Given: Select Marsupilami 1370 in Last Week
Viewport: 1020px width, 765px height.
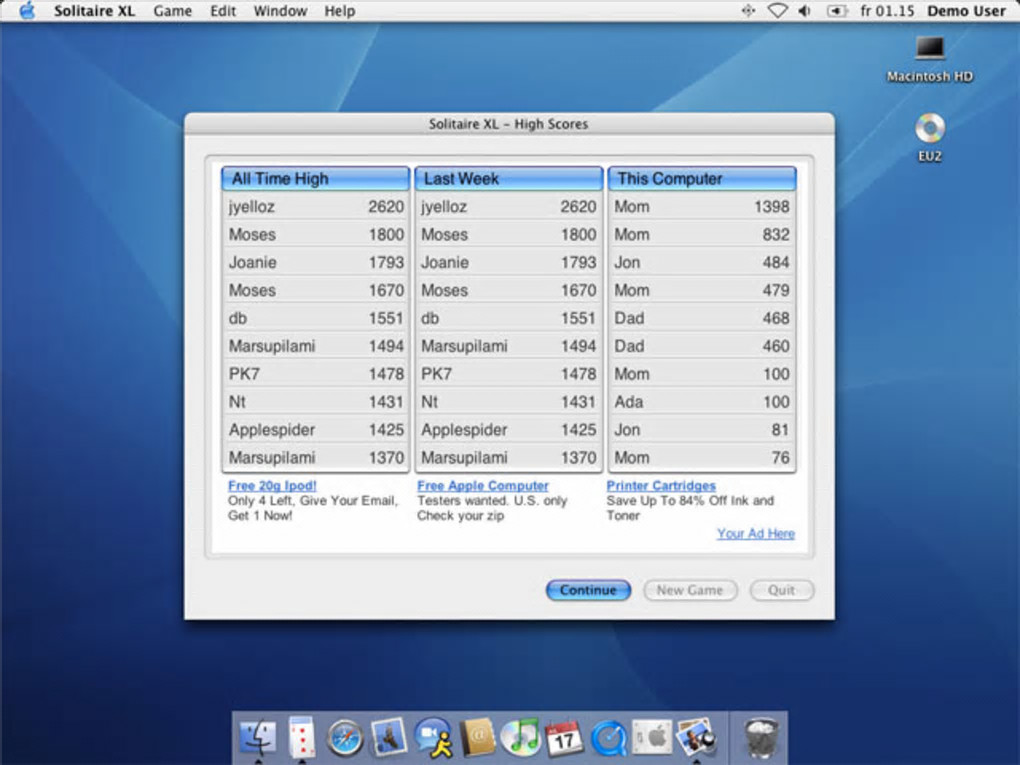Looking at the screenshot, I should (x=509, y=457).
